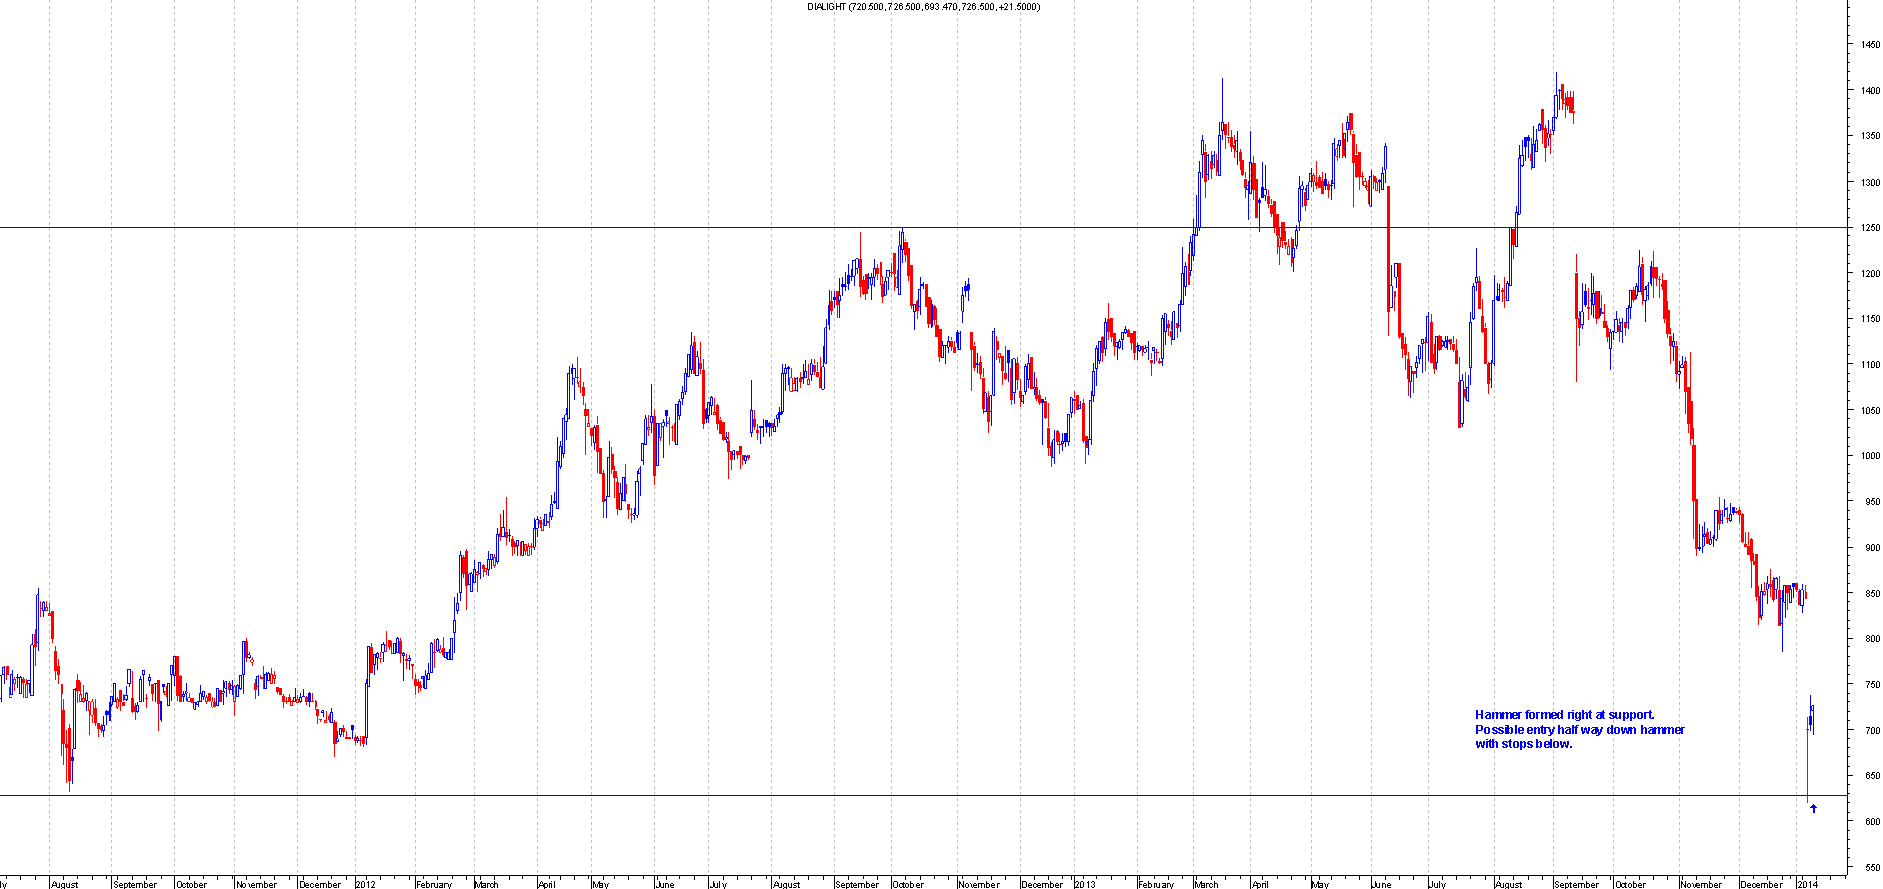Click the blue up arrow under the hammer
Screen dimensions: 1883x889
click(x=1813, y=808)
